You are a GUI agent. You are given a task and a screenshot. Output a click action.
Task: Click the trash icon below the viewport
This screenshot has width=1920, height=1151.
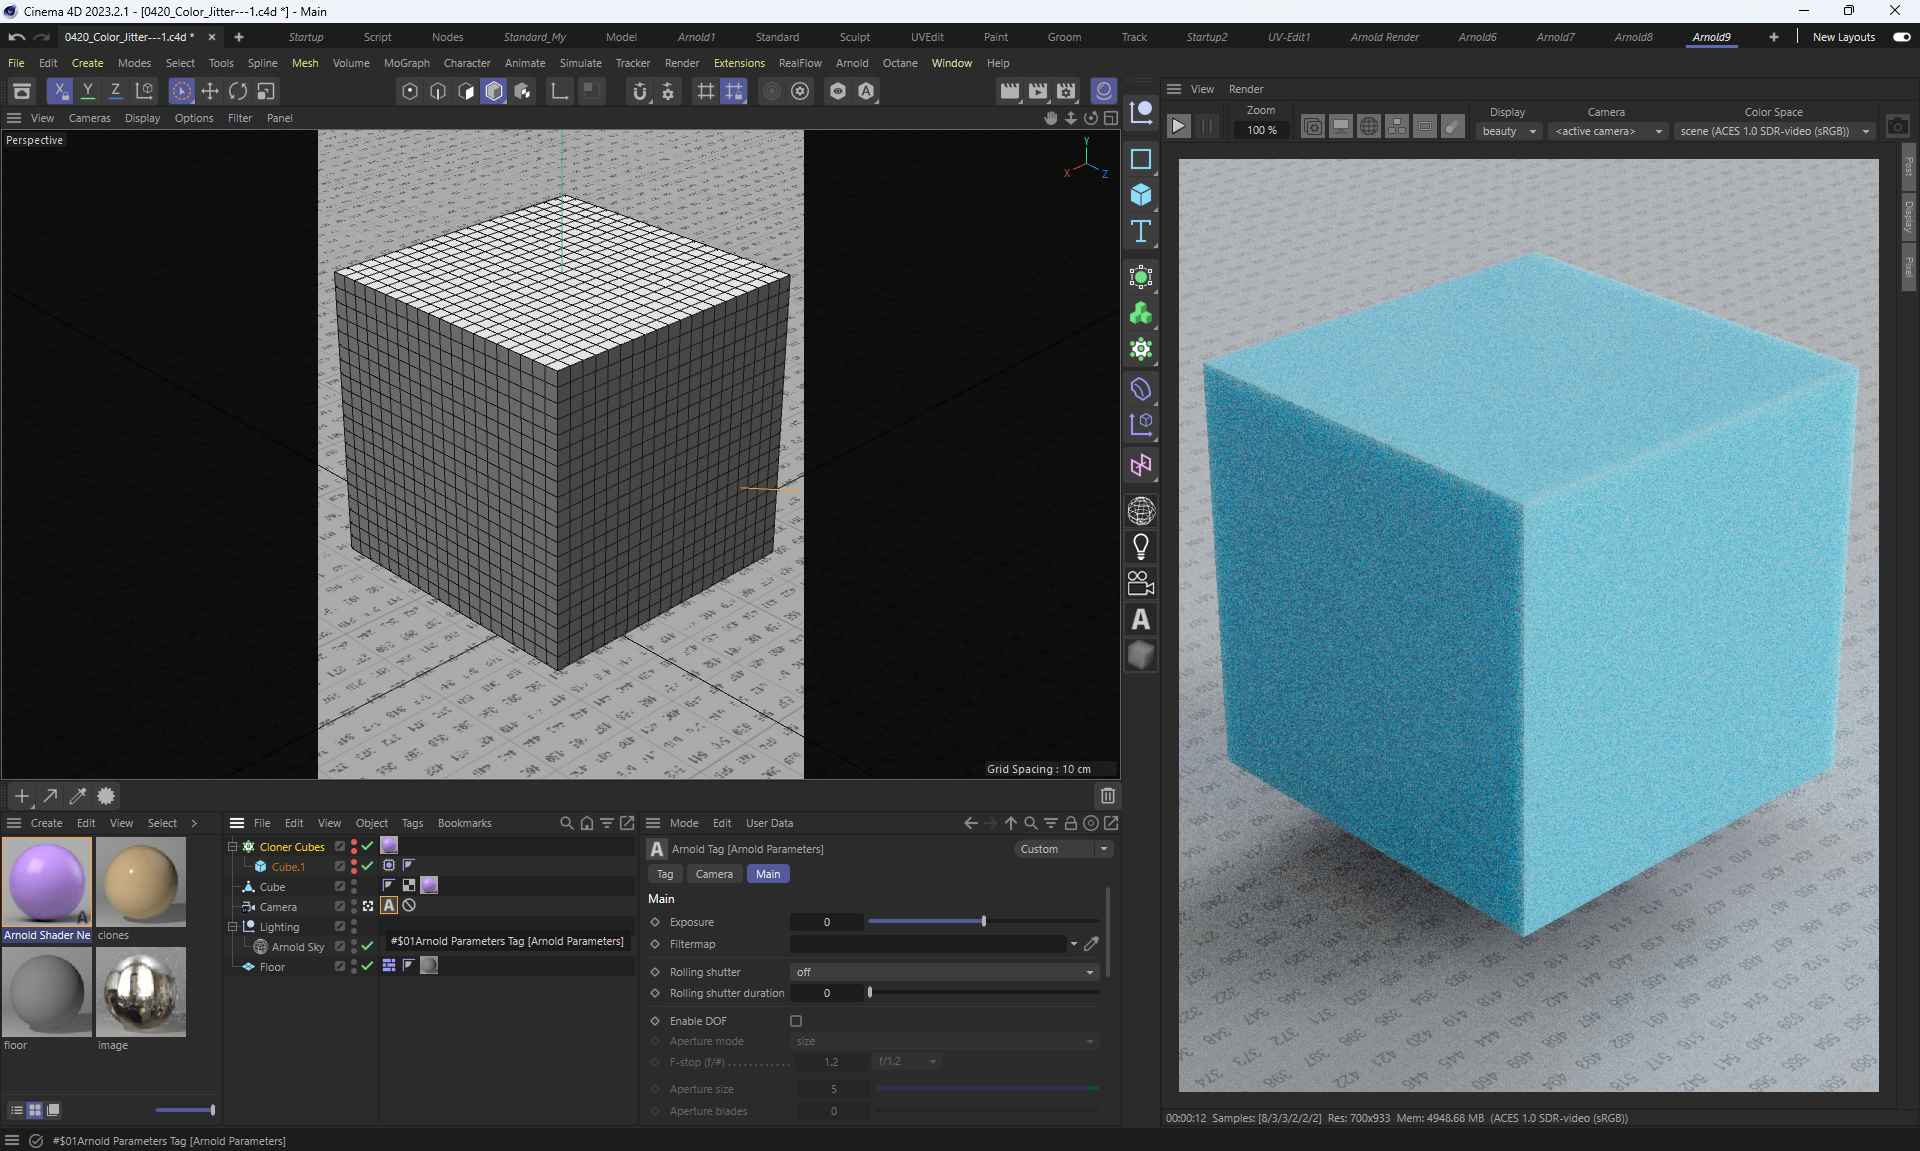(1107, 796)
